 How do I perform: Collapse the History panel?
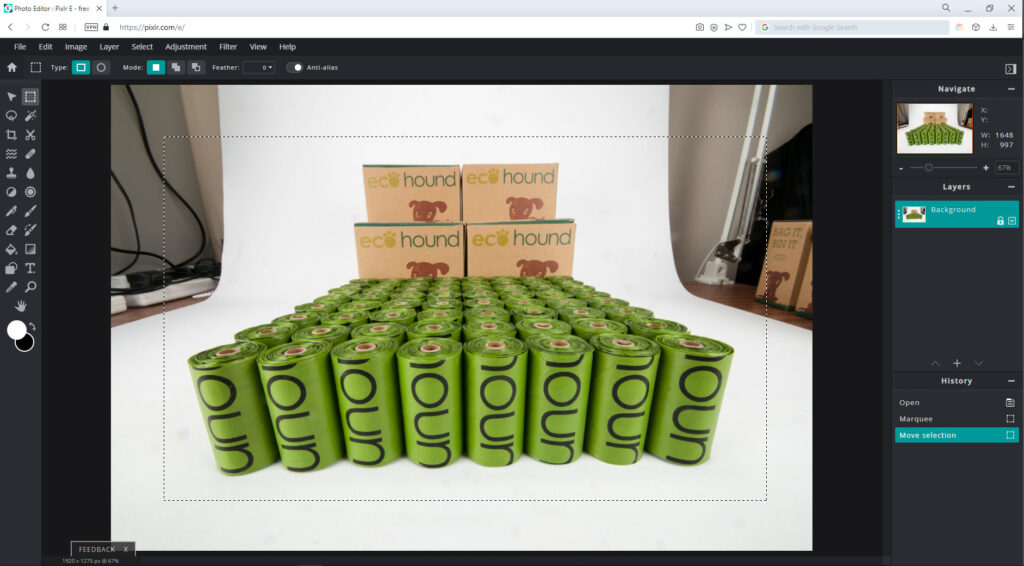pyautogui.click(x=1011, y=381)
